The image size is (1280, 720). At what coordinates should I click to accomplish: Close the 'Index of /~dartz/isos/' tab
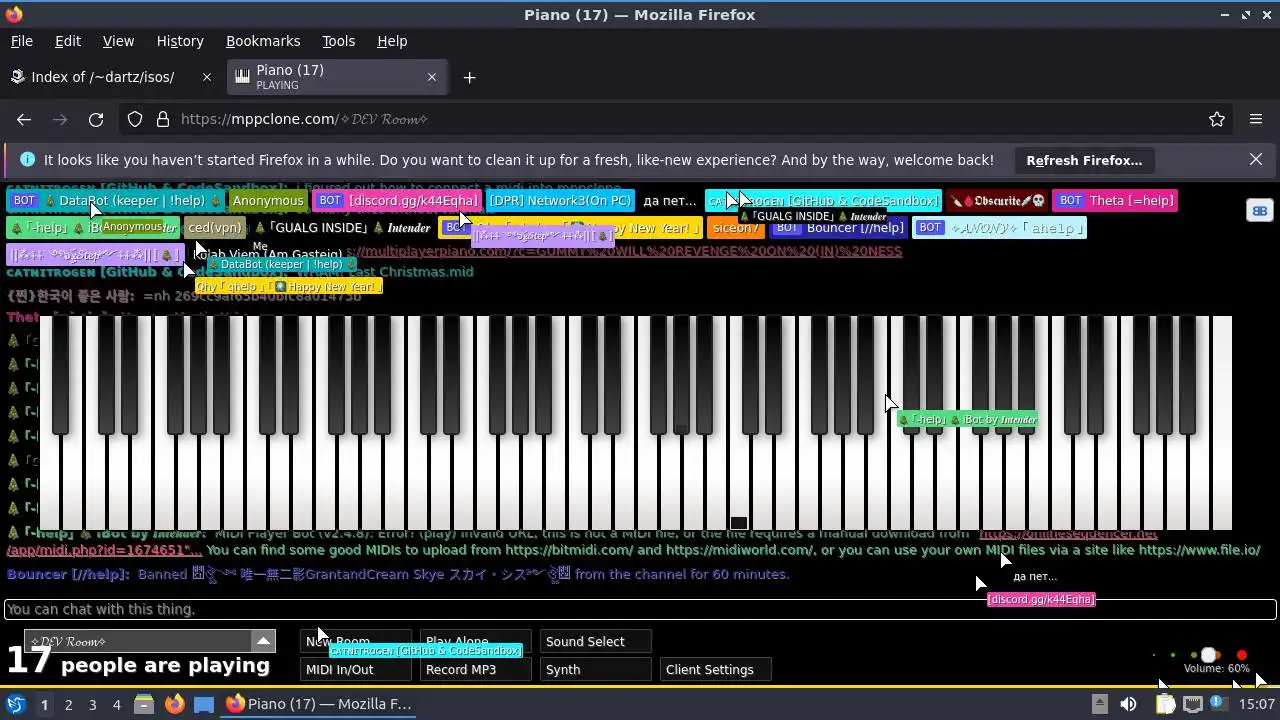(x=207, y=77)
